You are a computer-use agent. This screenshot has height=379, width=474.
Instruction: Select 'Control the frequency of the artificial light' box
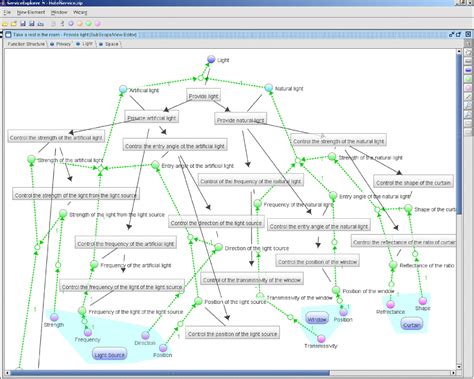(126, 243)
